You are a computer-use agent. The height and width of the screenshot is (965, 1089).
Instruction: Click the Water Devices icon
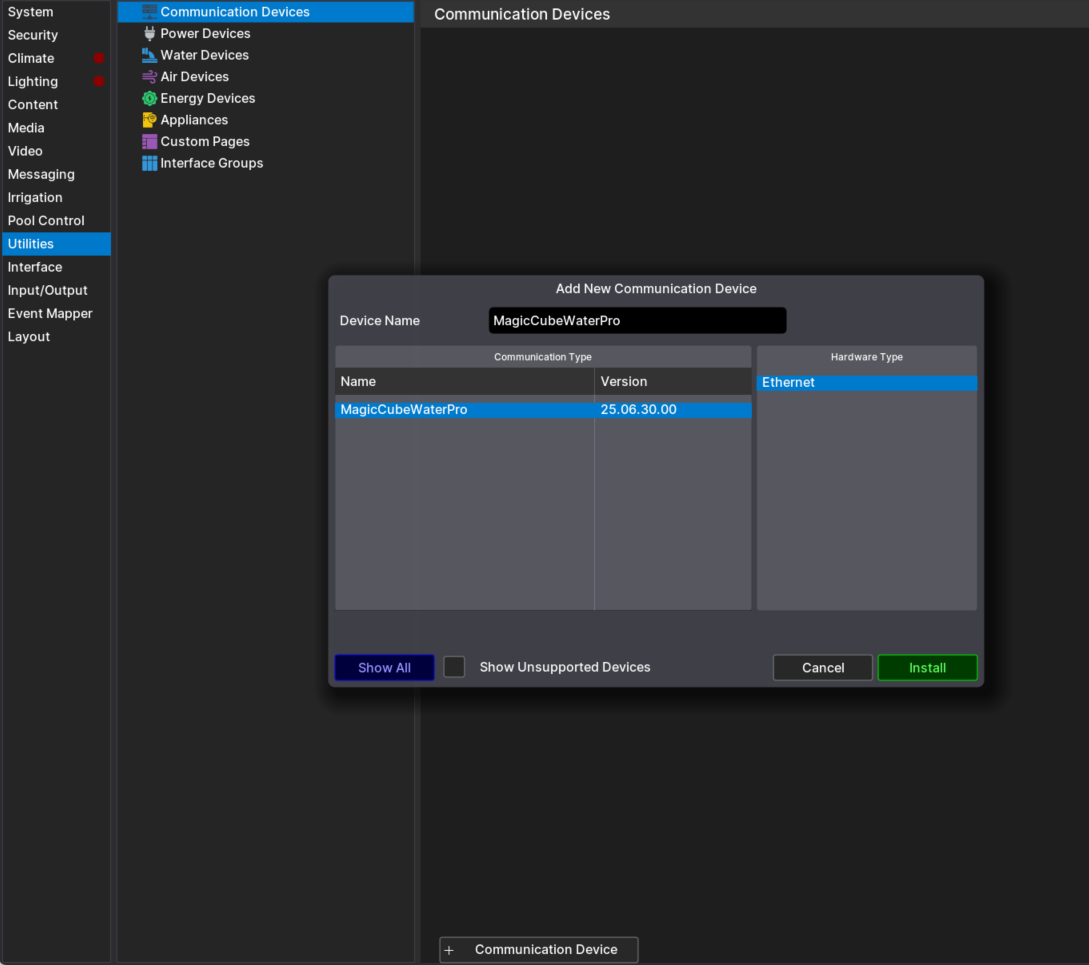tap(149, 55)
